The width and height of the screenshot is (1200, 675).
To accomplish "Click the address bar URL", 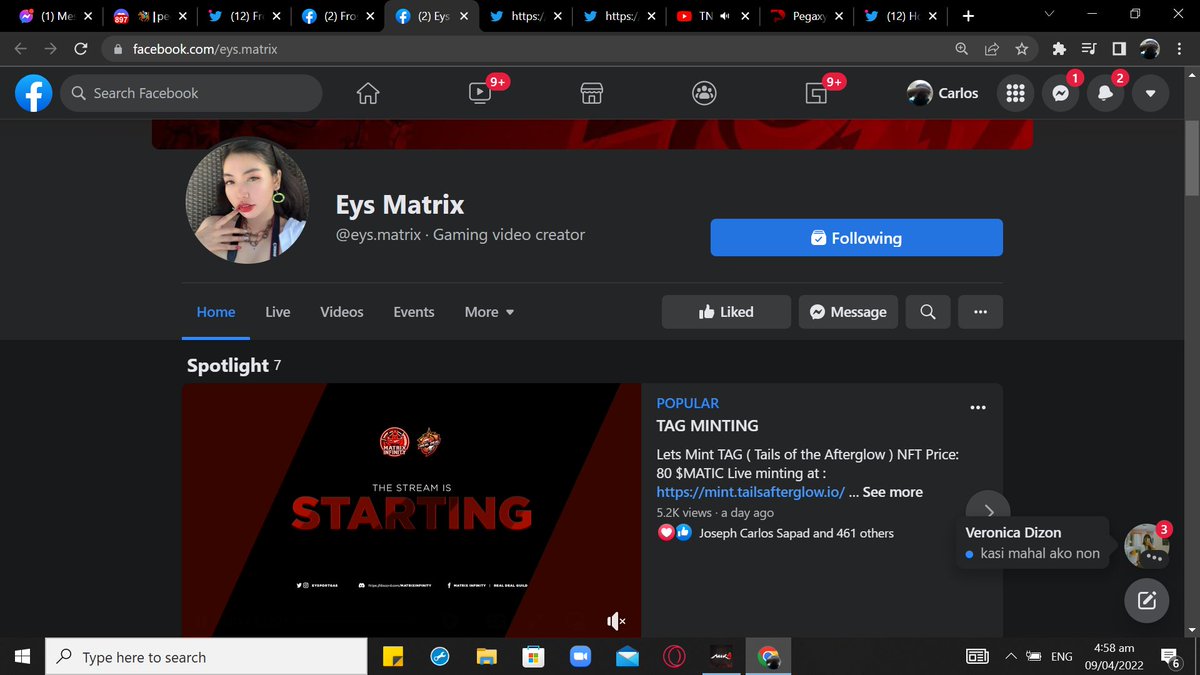I will pyautogui.click(x=205, y=48).
